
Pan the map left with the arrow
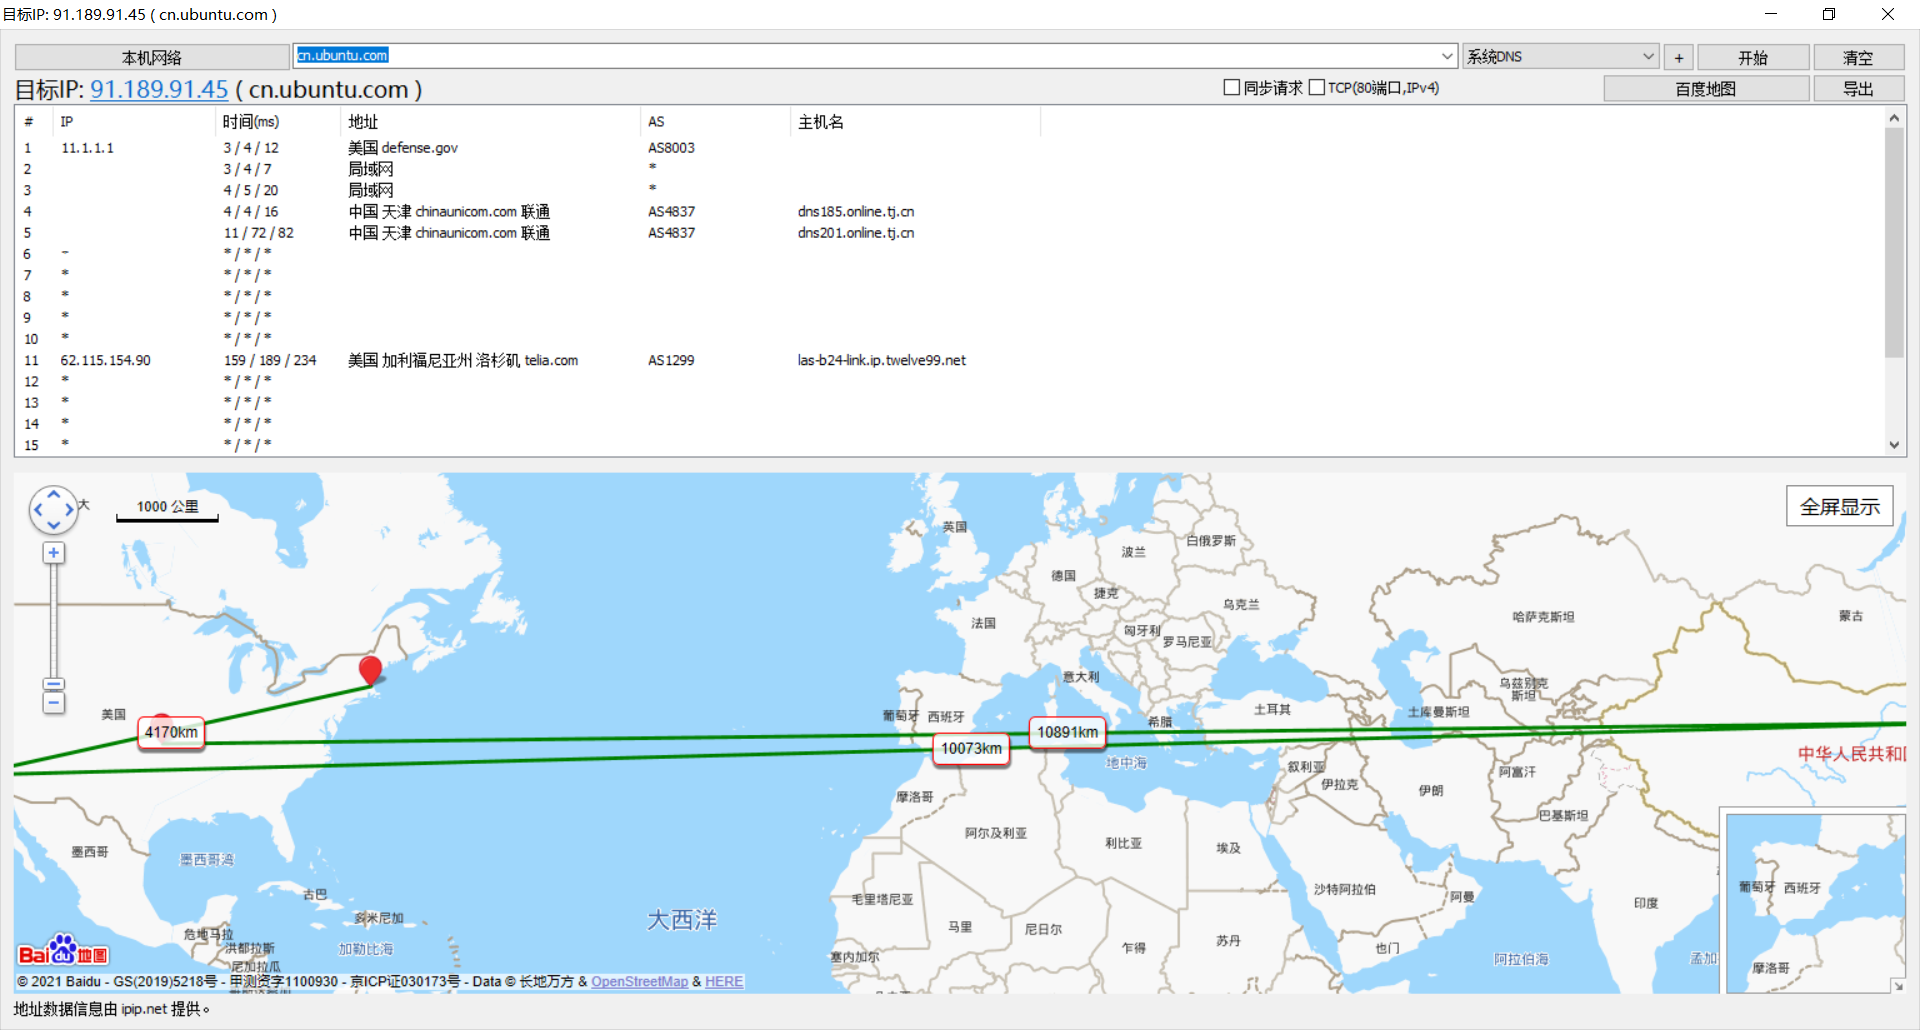click(38, 510)
